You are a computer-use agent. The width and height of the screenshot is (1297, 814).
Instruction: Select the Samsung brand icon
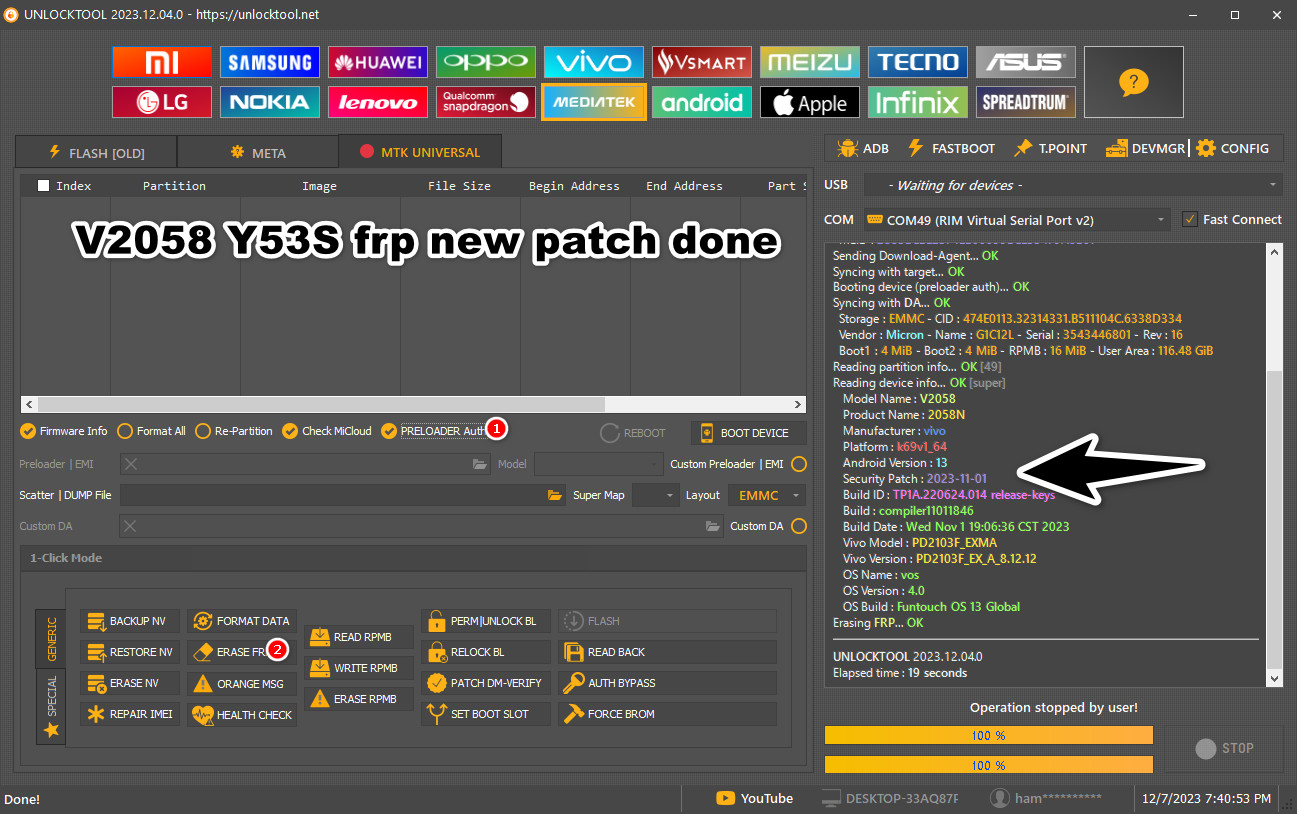(270, 62)
